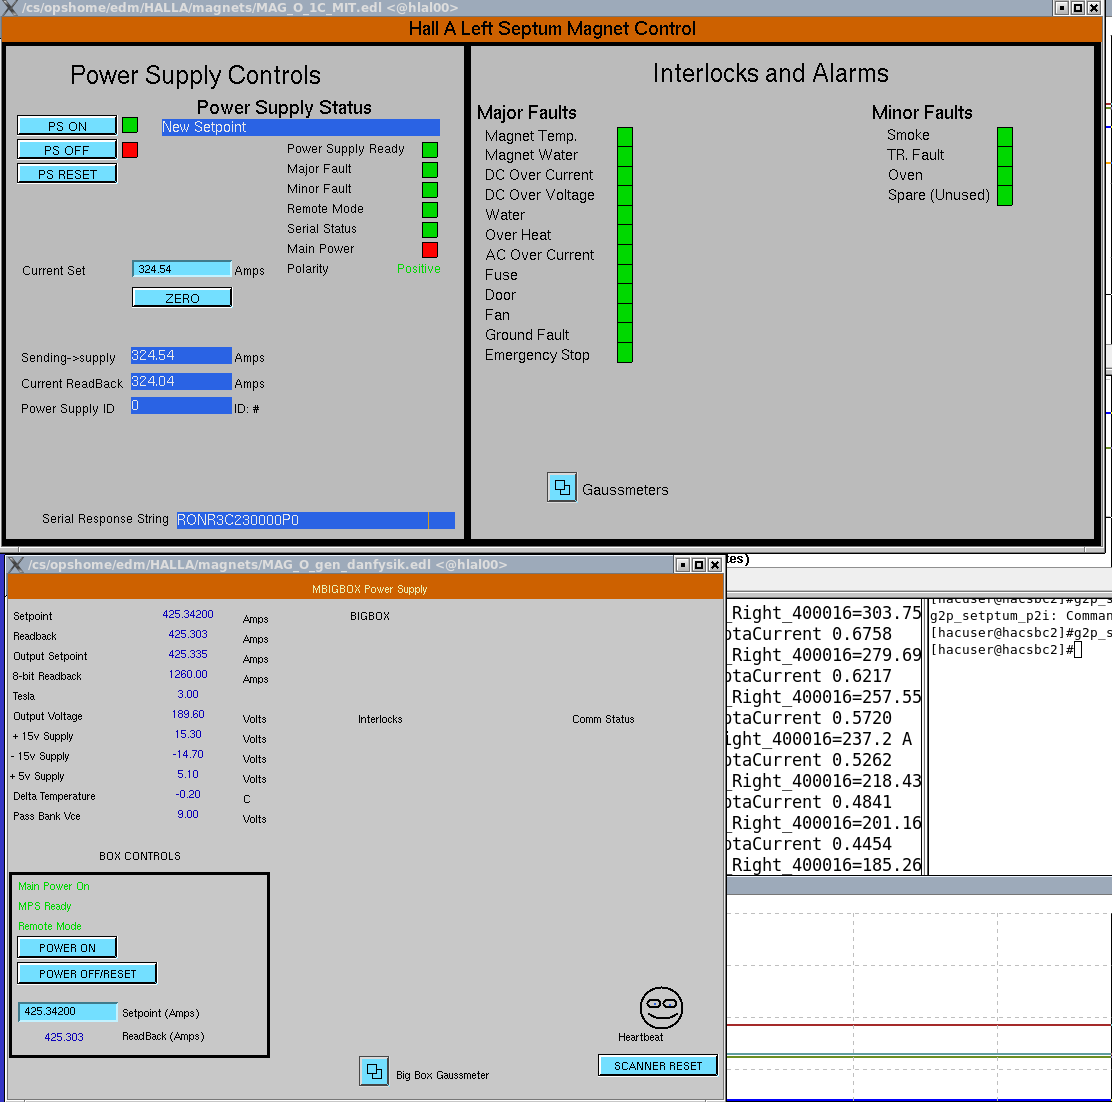Click the Magnet Temp. fault indicator

tap(625, 136)
